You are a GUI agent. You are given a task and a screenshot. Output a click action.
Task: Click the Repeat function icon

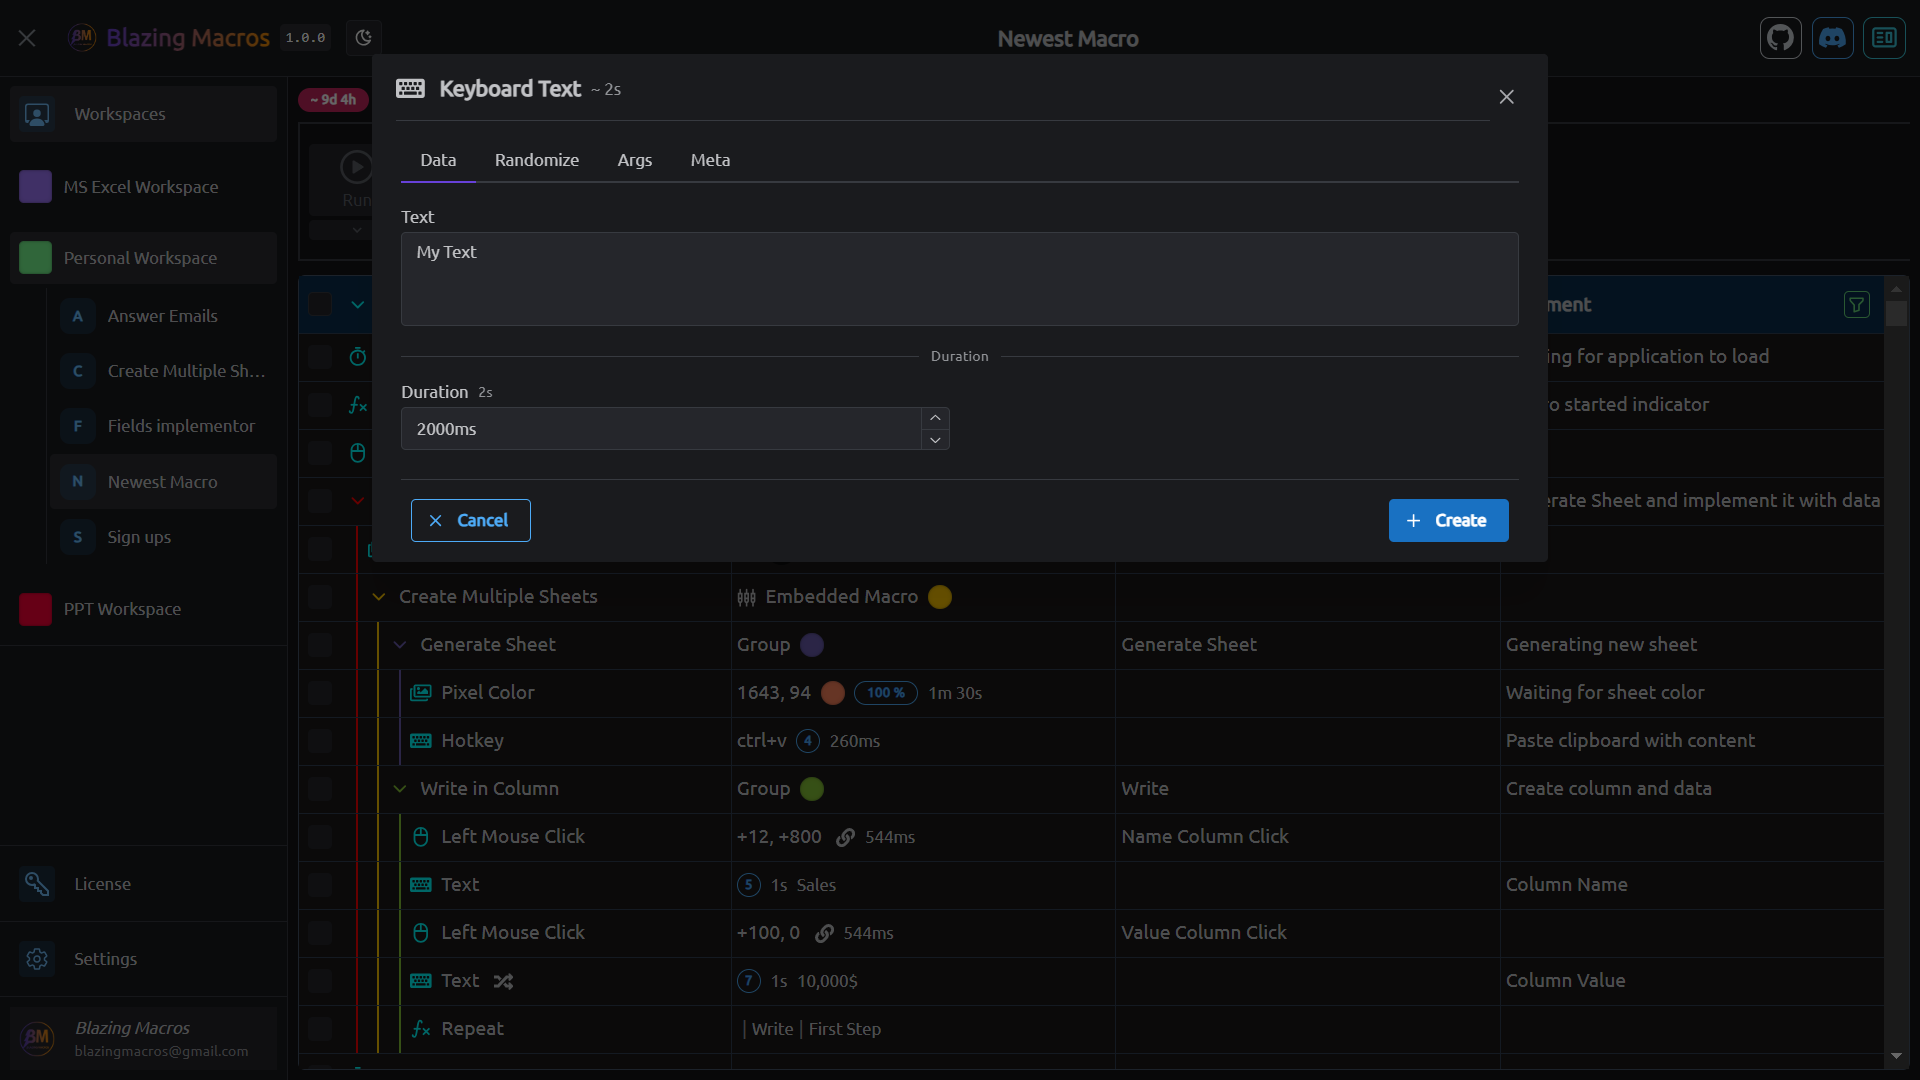click(421, 1029)
